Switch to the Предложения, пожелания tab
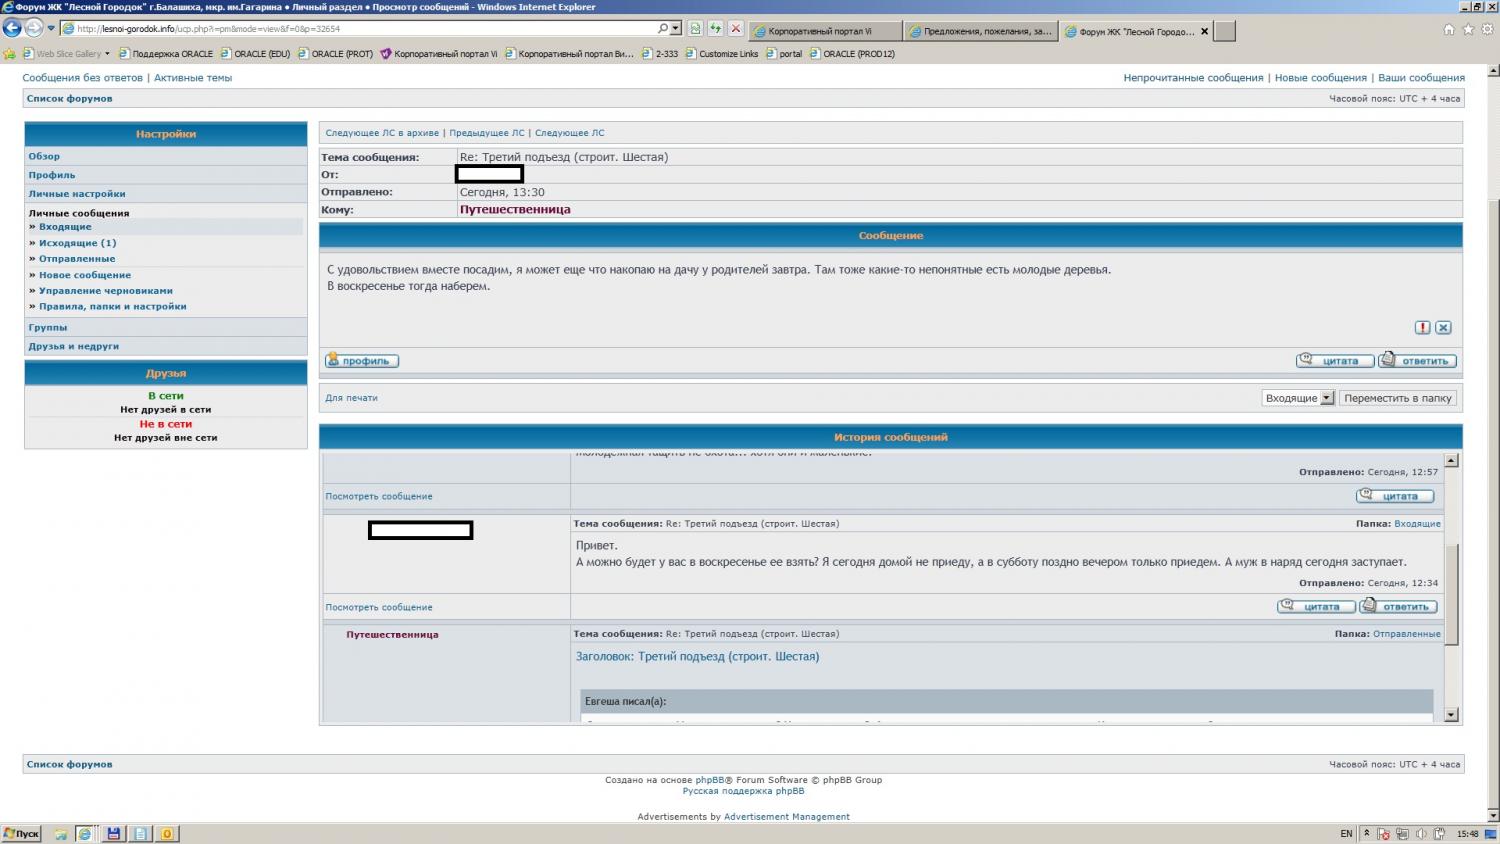 980,31
